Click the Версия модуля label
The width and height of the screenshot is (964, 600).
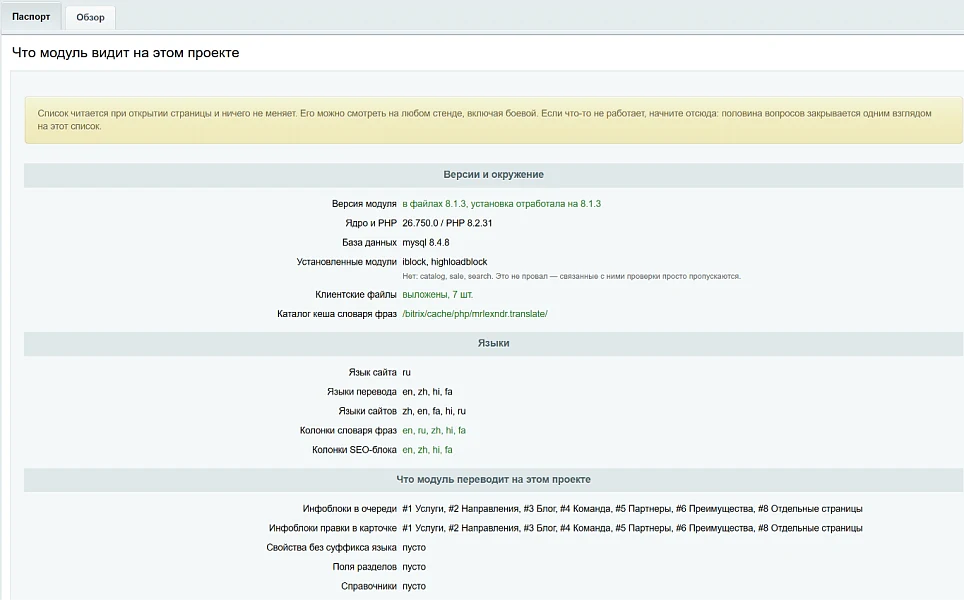[x=364, y=203]
